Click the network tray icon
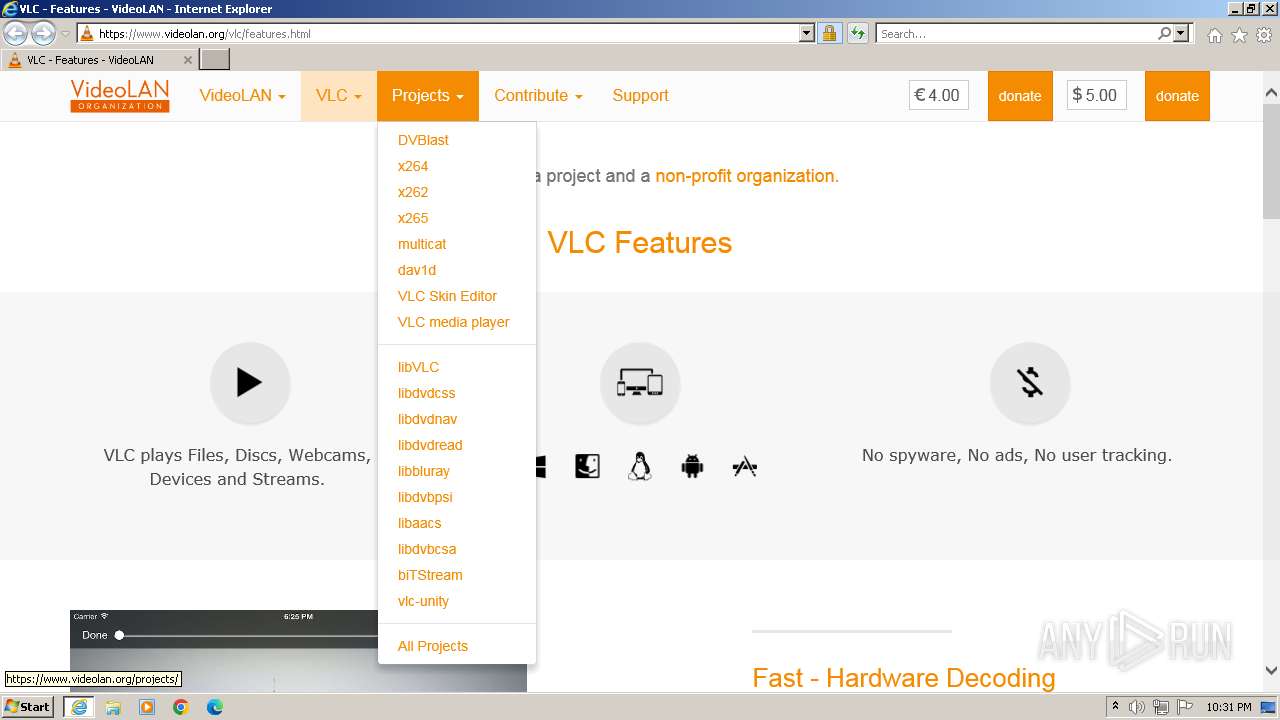Viewport: 1280px width, 720px height. tap(1160, 707)
